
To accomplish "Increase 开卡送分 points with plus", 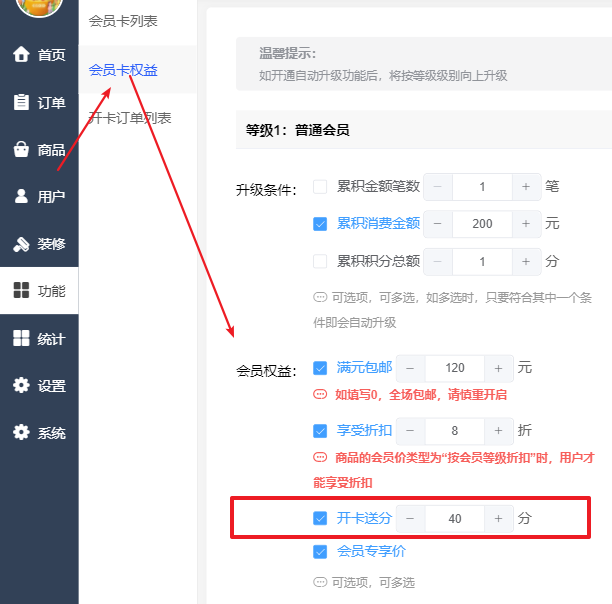I will [x=499, y=519].
